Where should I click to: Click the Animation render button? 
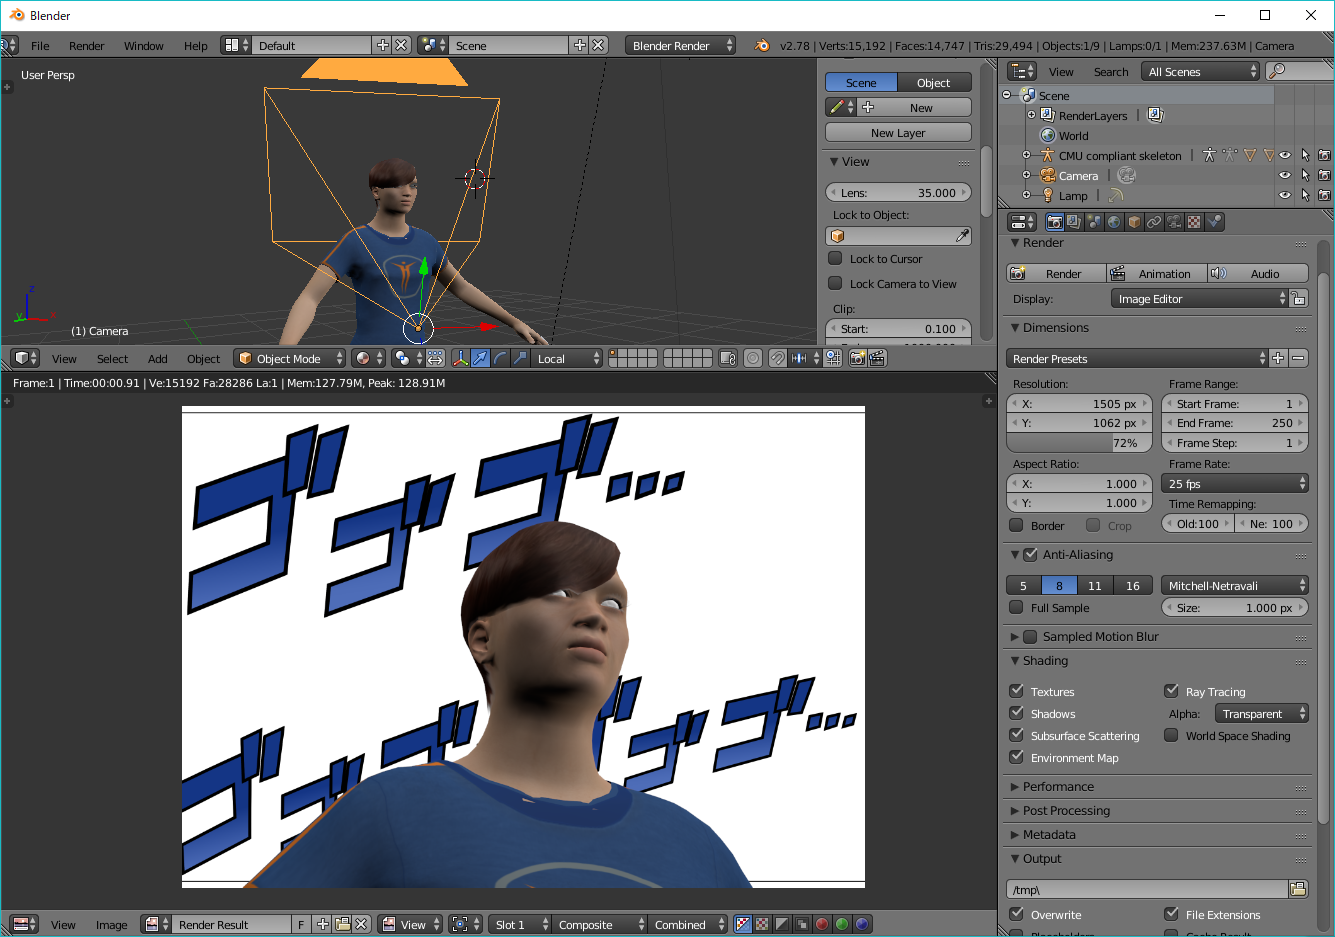tap(1156, 273)
